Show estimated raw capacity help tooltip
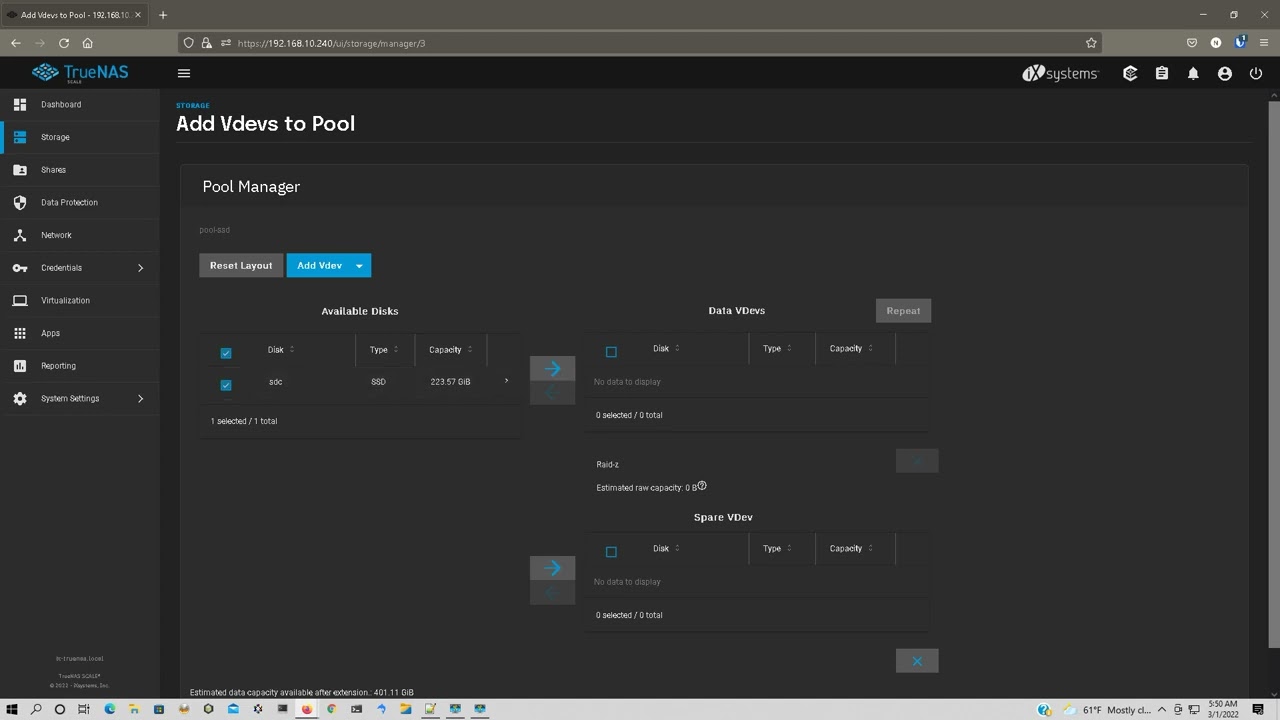This screenshot has height=720, width=1280. pyautogui.click(x=702, y=486)
